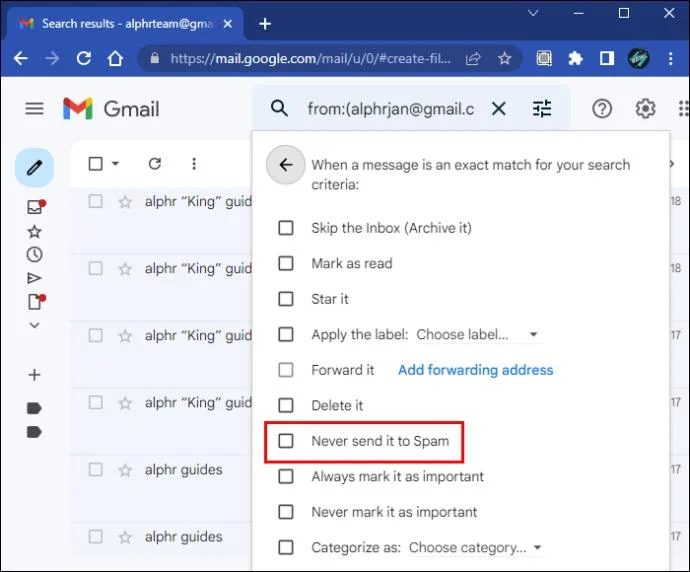Reload the page in the browser
This screenshot has width=690, height=572.
click(x=84, y=58)
